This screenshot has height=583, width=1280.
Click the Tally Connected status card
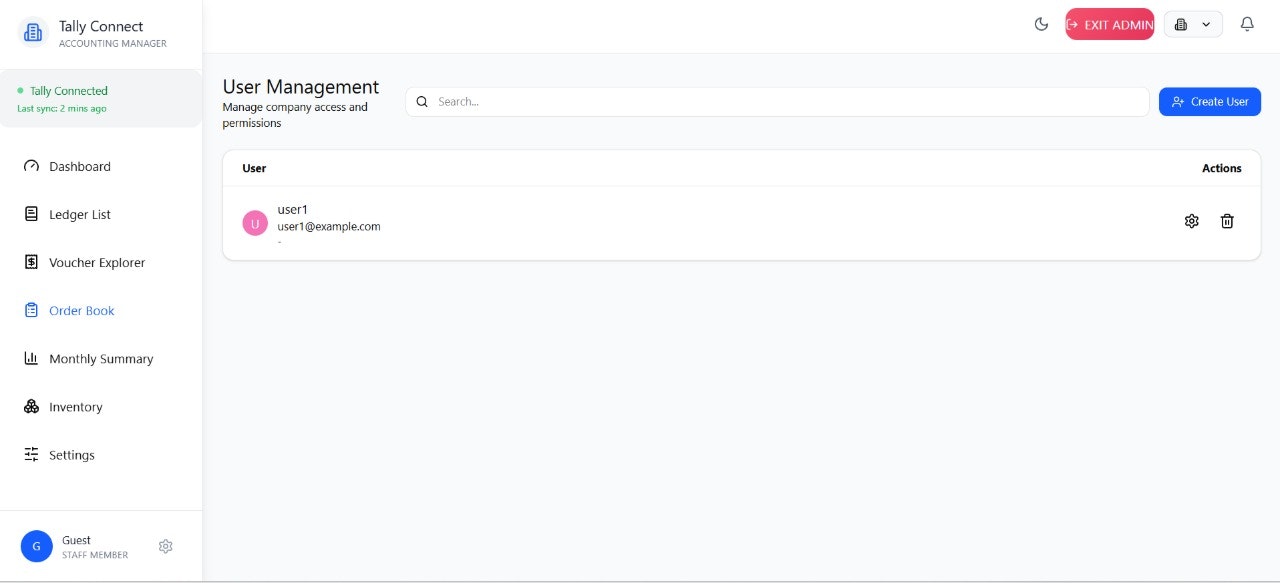[x=100, y=98]
